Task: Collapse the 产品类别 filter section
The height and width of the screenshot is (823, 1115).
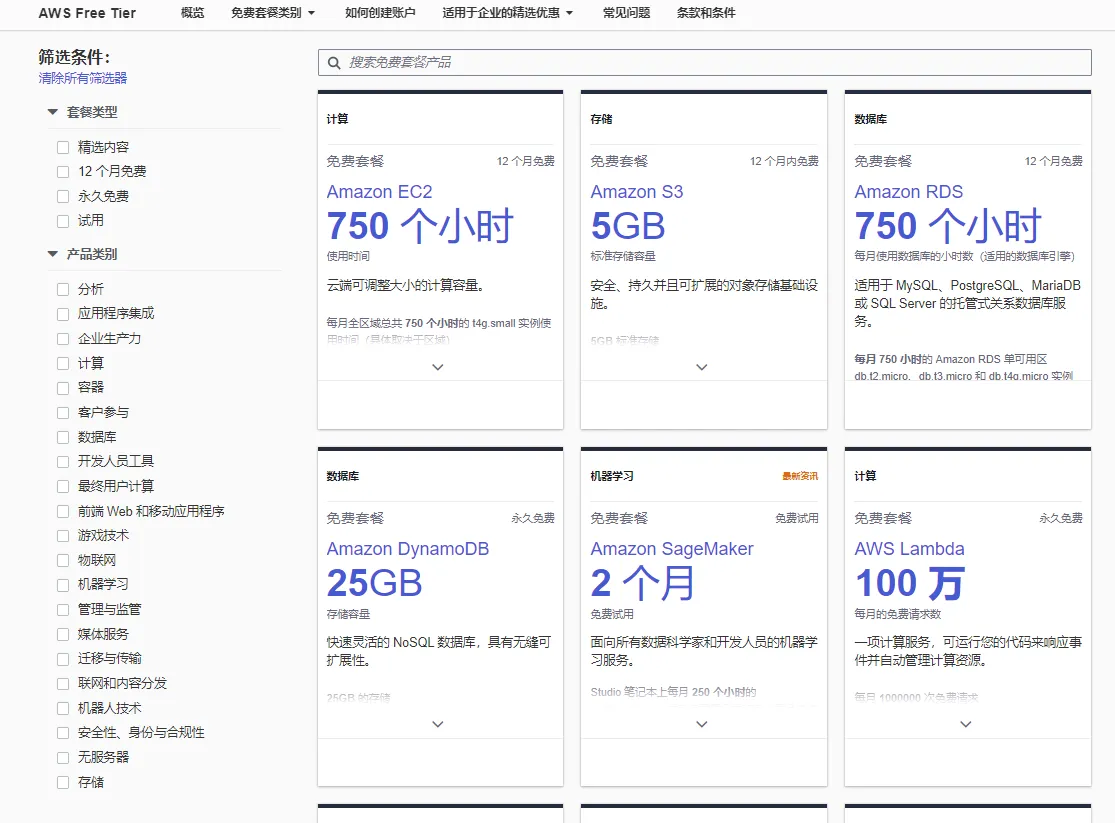Action: click(53, 254)
